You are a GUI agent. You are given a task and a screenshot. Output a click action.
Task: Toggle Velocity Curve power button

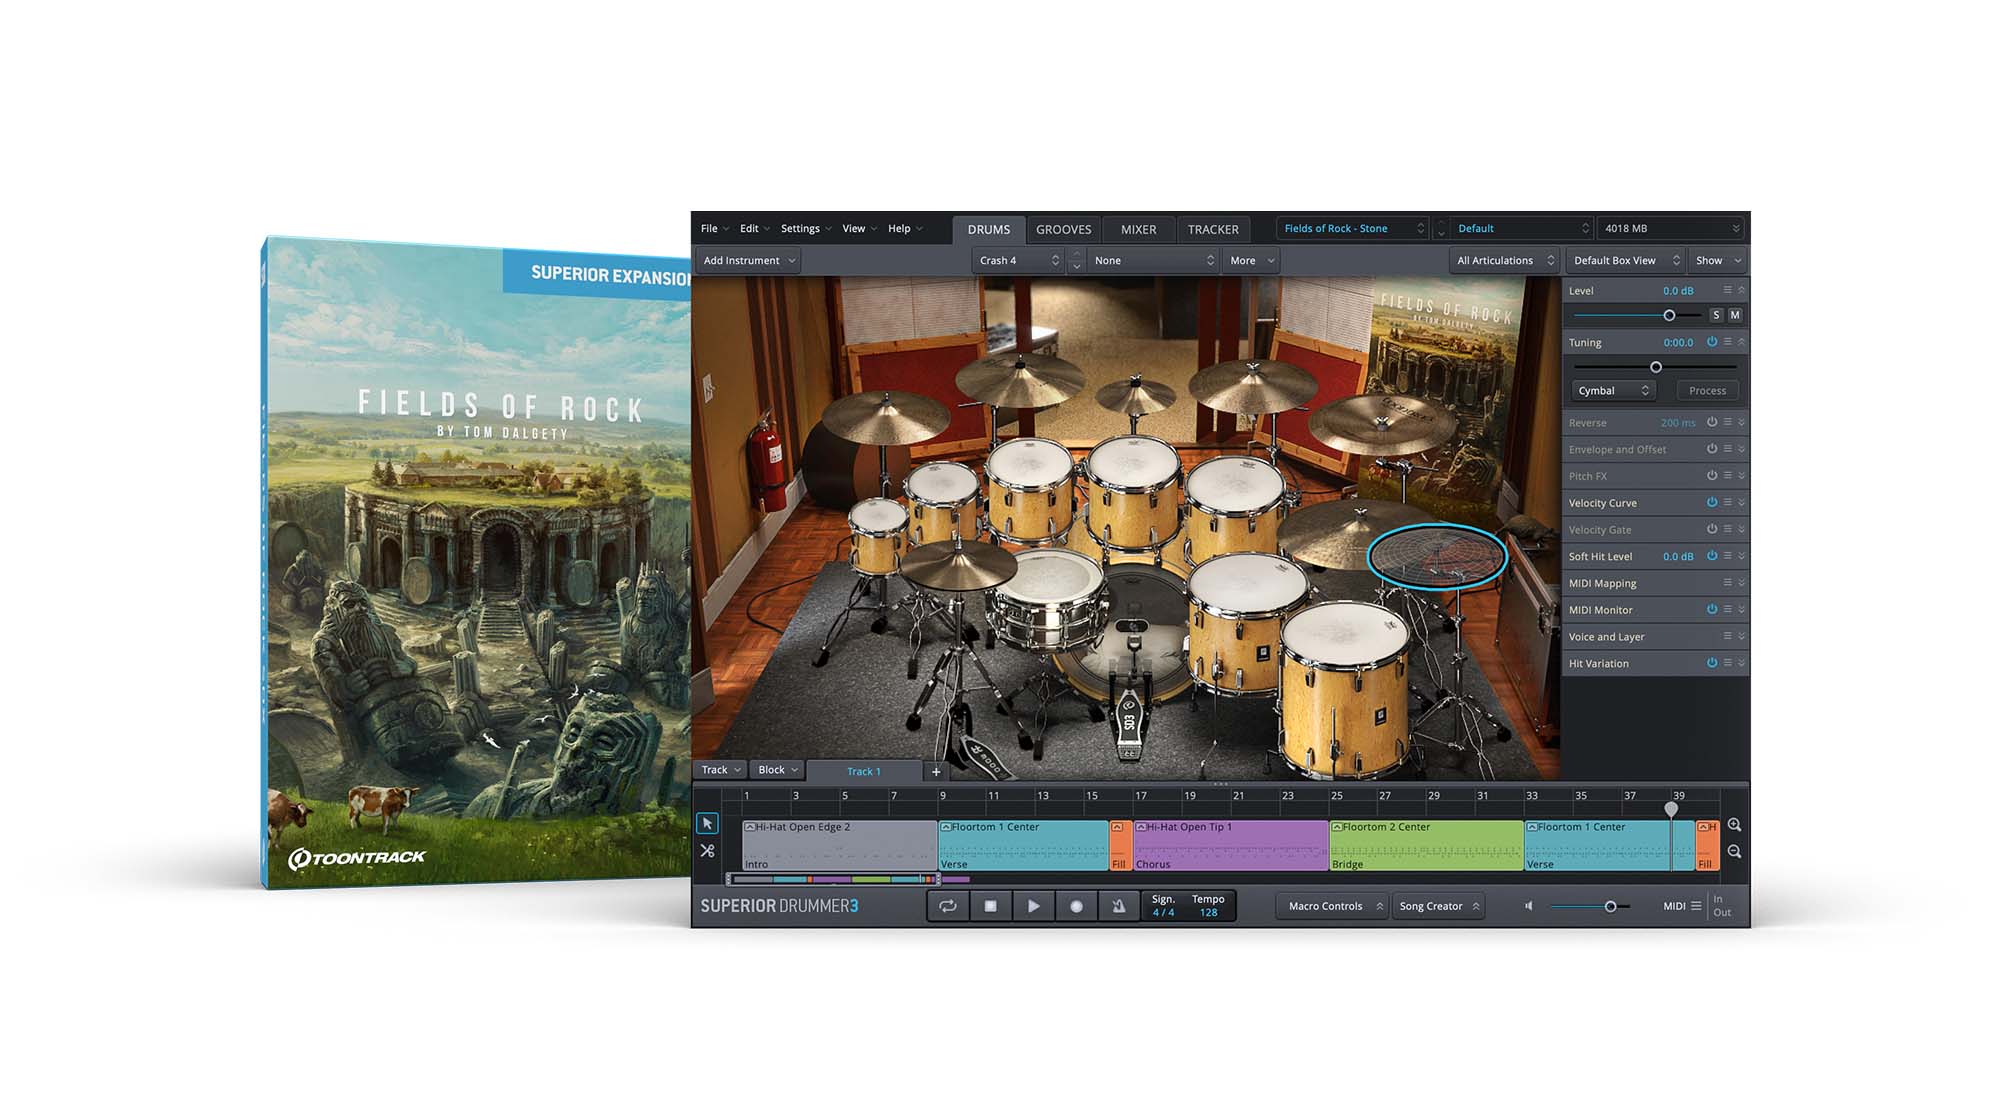(x=1711, y=502)
